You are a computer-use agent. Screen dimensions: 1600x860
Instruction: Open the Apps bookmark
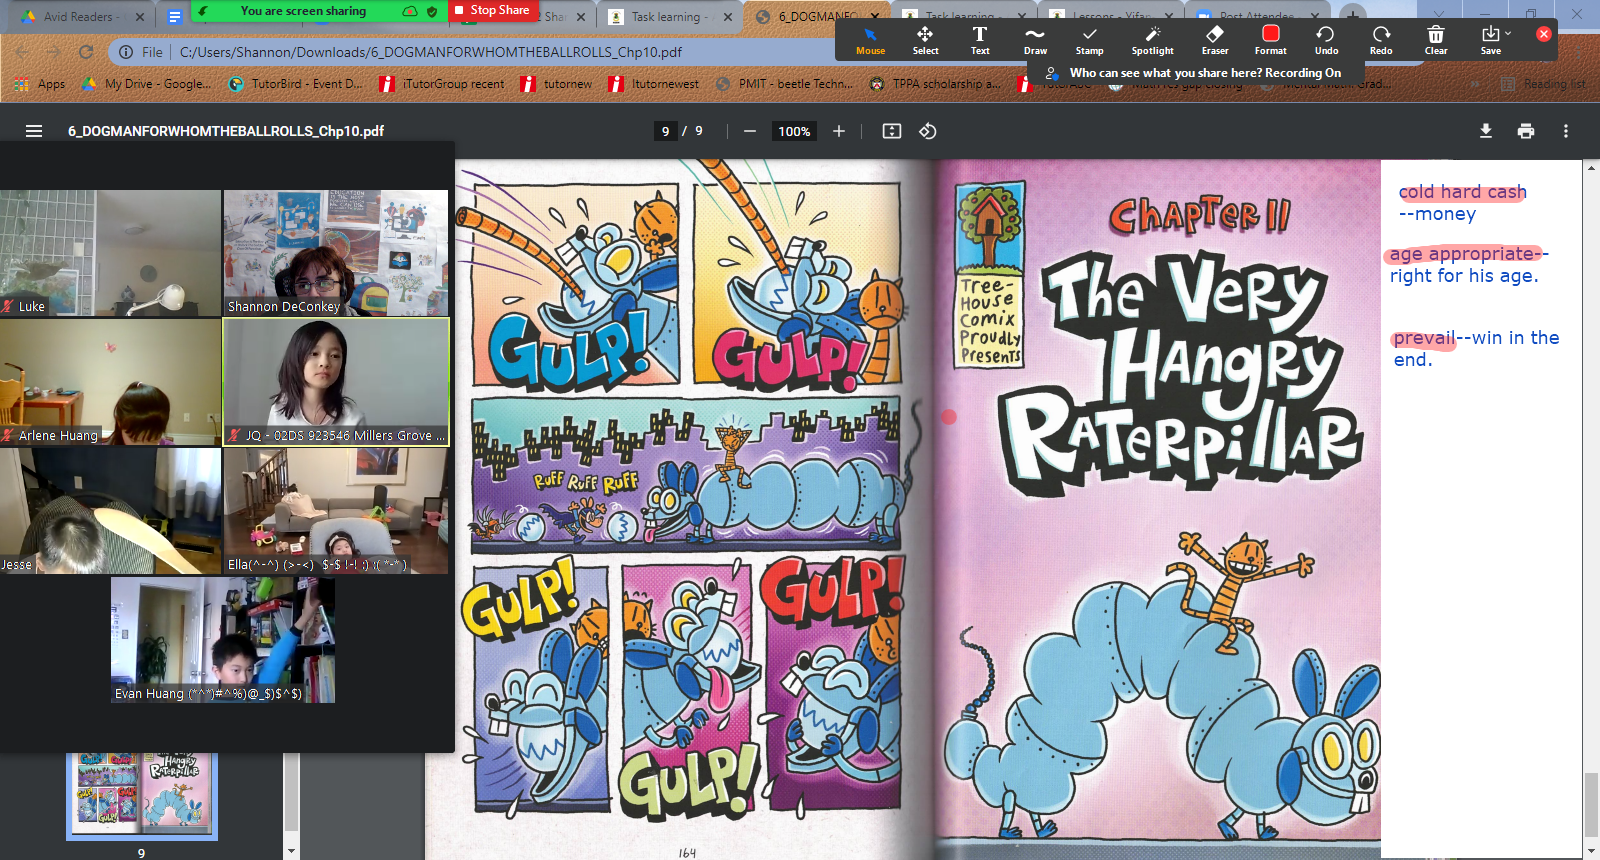tap(41, 84)
